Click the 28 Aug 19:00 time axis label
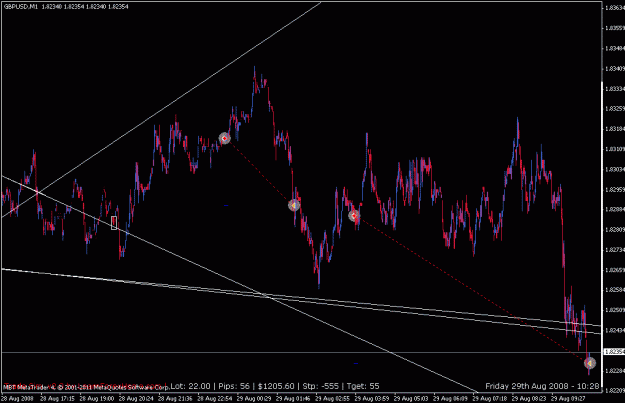Viewport: 625px width, 403px height. pyautogui.click(x=96, y=398)
